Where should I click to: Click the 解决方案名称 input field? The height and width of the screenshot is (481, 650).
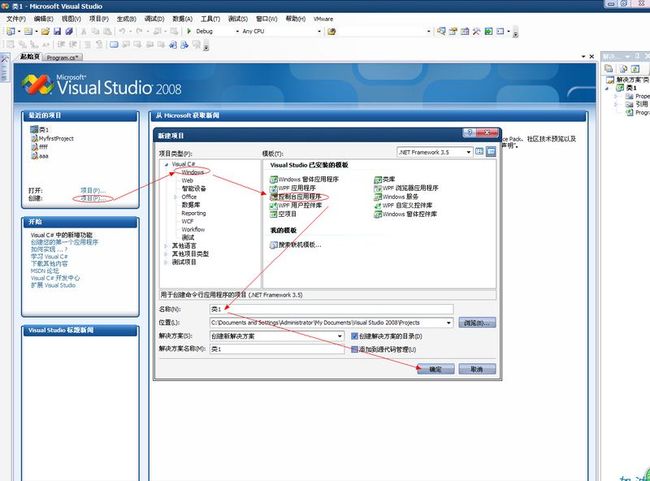[277, 349]
